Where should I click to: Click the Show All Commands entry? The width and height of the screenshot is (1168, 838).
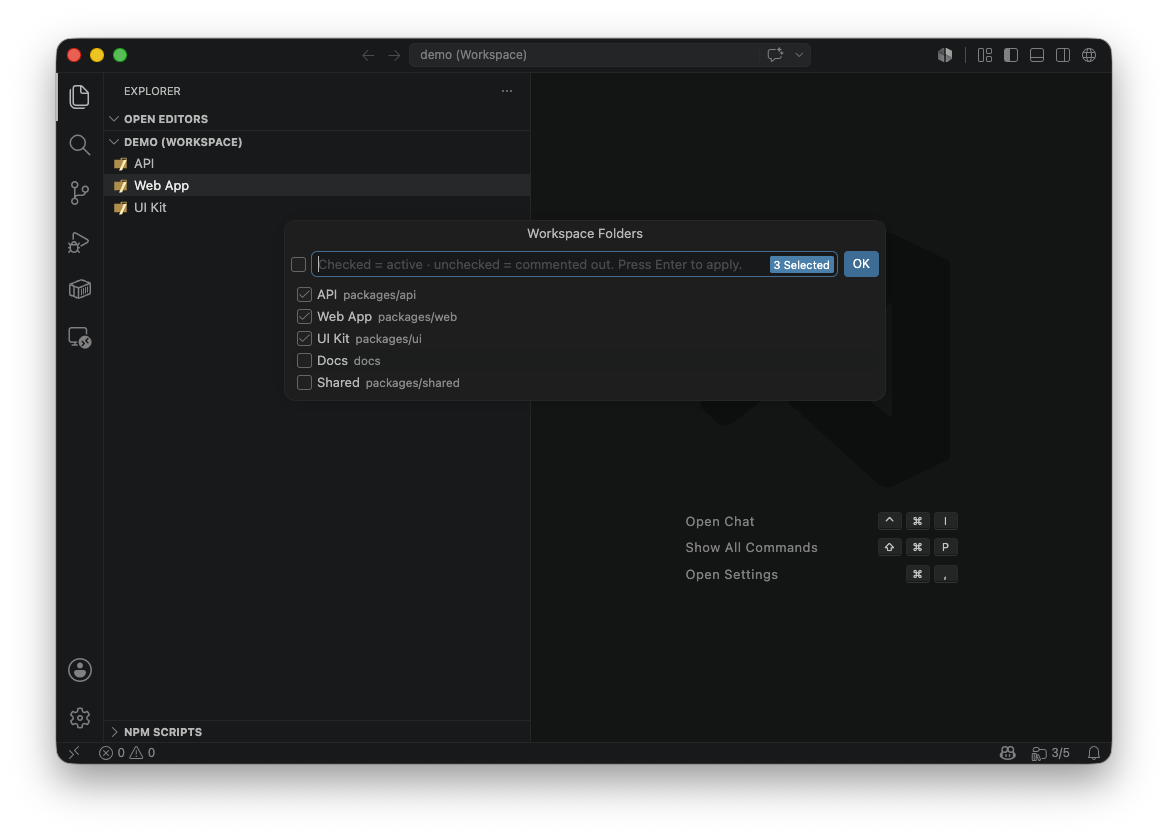[x=751, y=547]
